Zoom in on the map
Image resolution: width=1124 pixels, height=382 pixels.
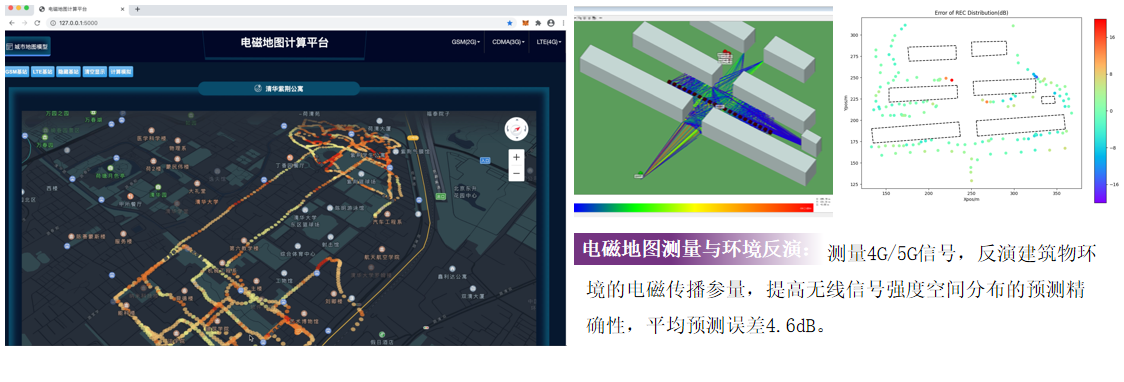tap(516, 157)
